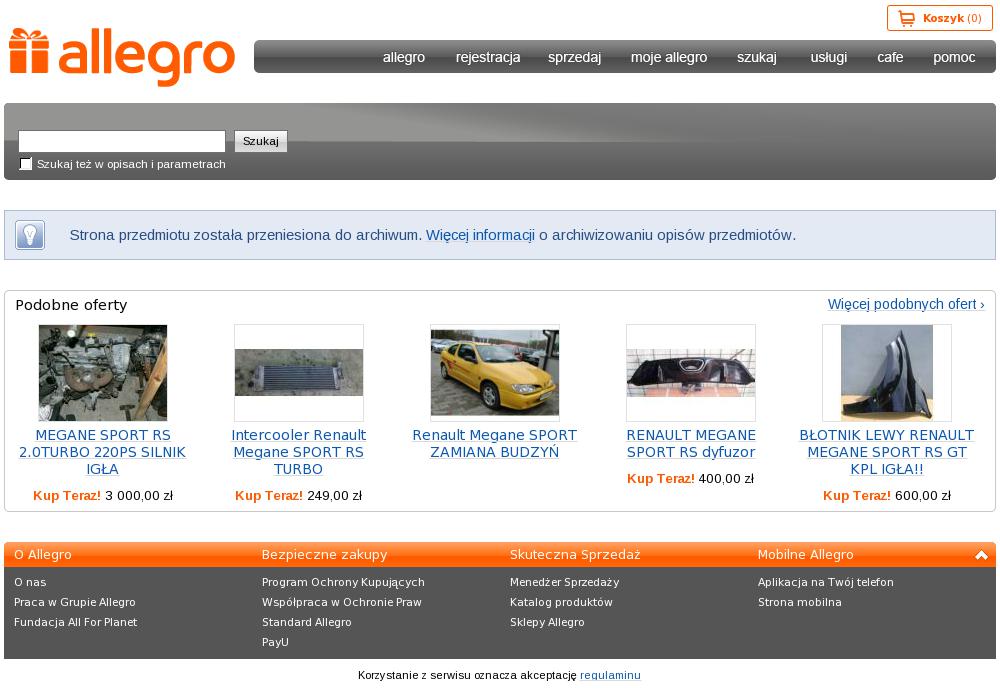Click the Szukaj search button
The width and height of the screenshot is (1000, 695).
261,141
